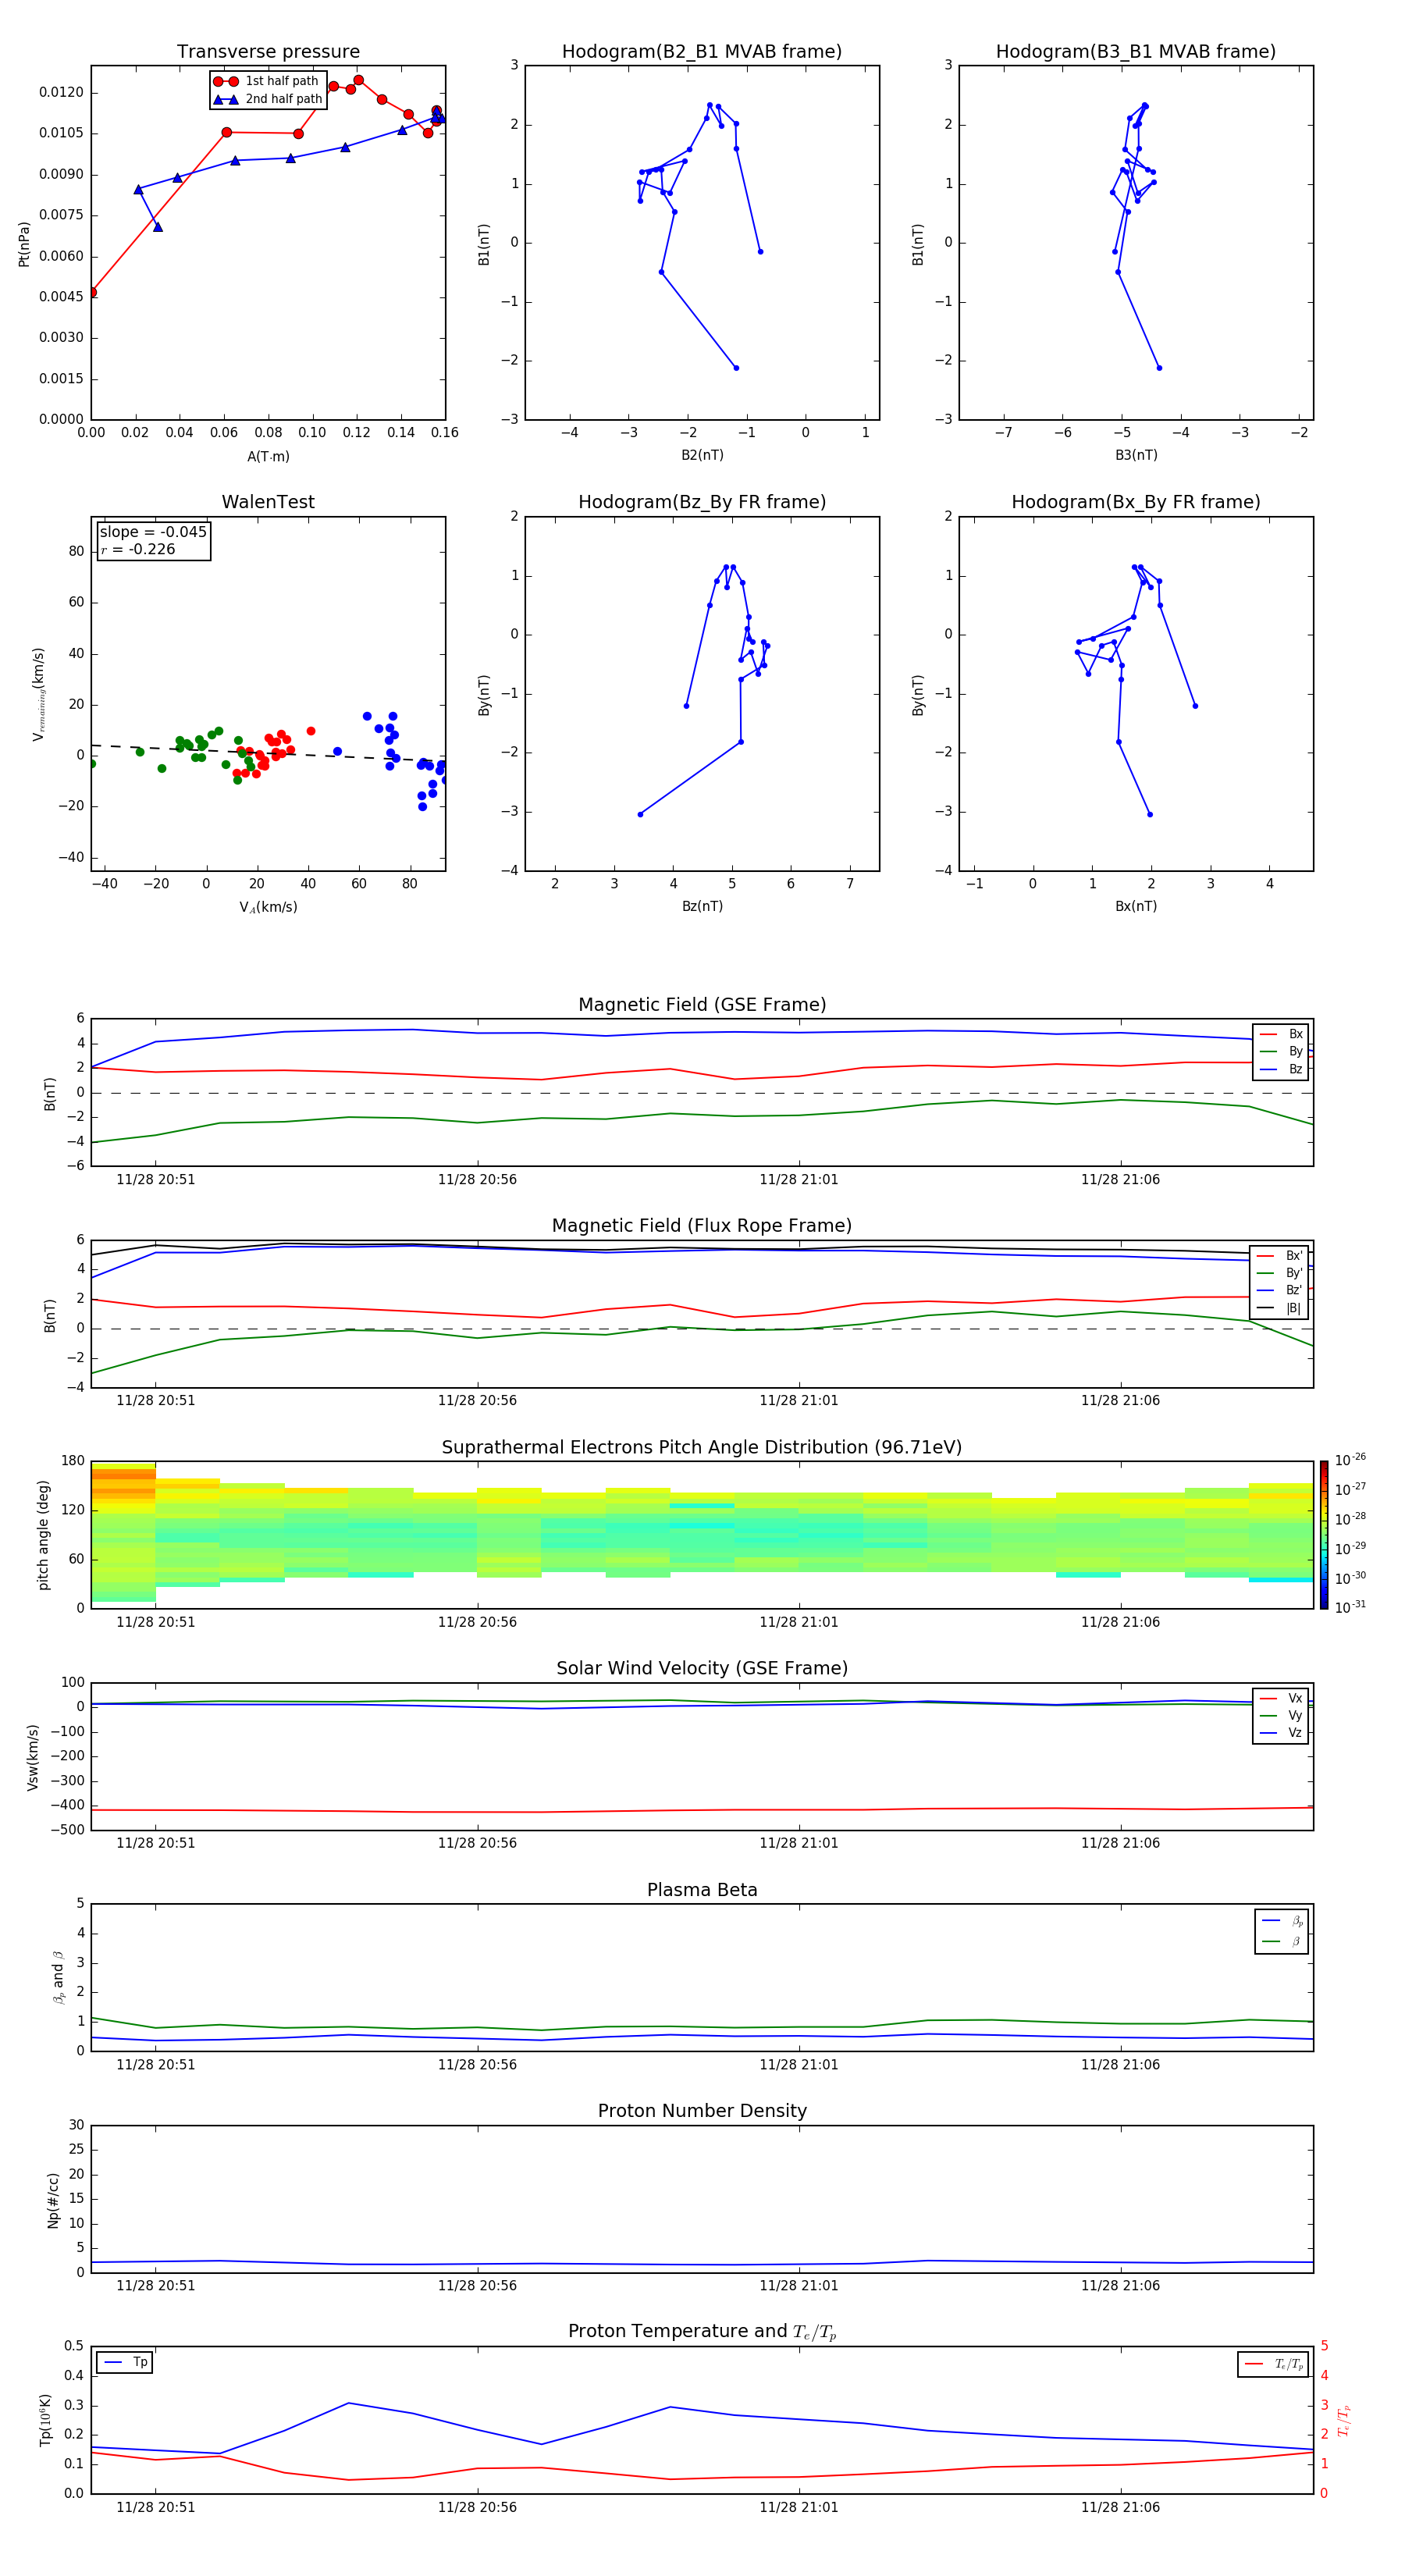Viewport: 1405px width, 2576px height.
Task: Click the Vy legend entry in velocity plot
Action: pyautogui.click(x=1281, y=1715)
